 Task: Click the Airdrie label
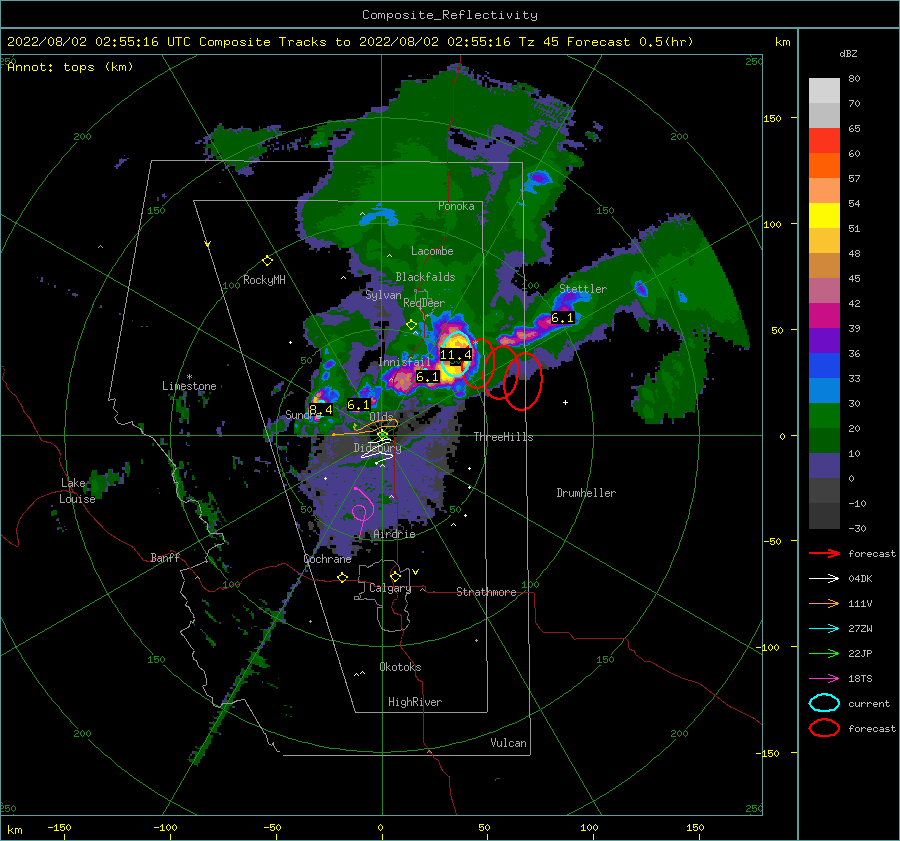(394, 534)
